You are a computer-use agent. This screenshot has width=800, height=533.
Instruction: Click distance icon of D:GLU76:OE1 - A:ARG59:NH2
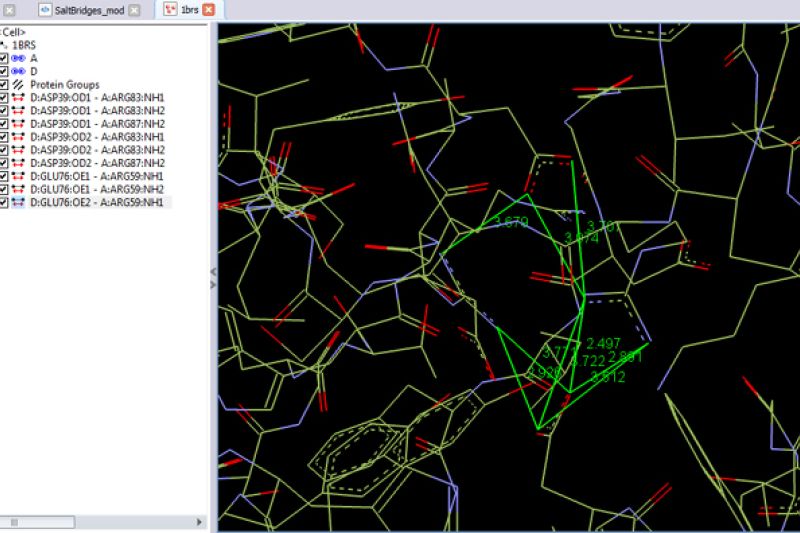click(x=18, y=189)
